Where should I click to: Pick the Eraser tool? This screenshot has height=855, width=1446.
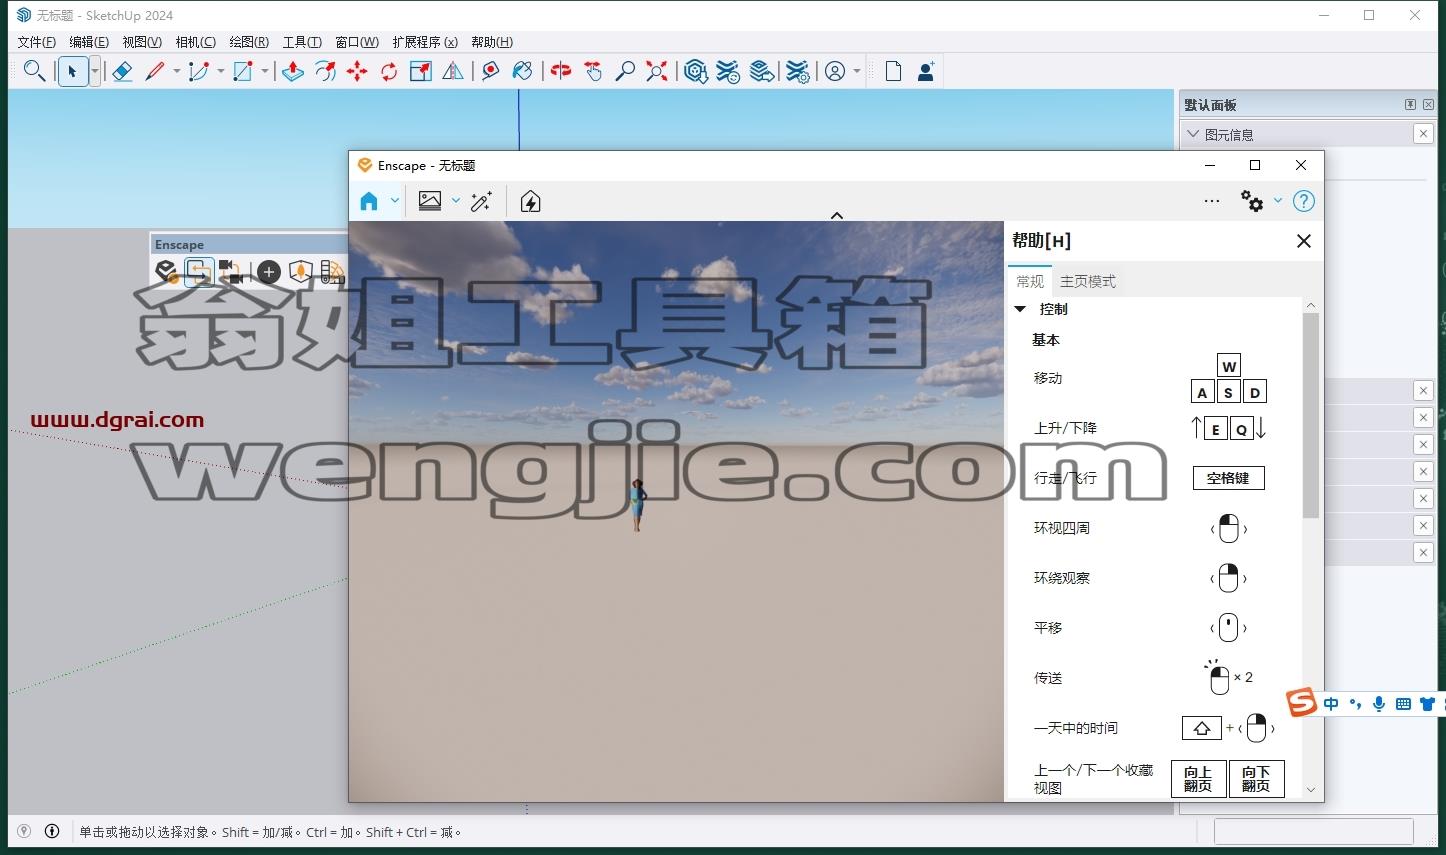pos(122,71)
